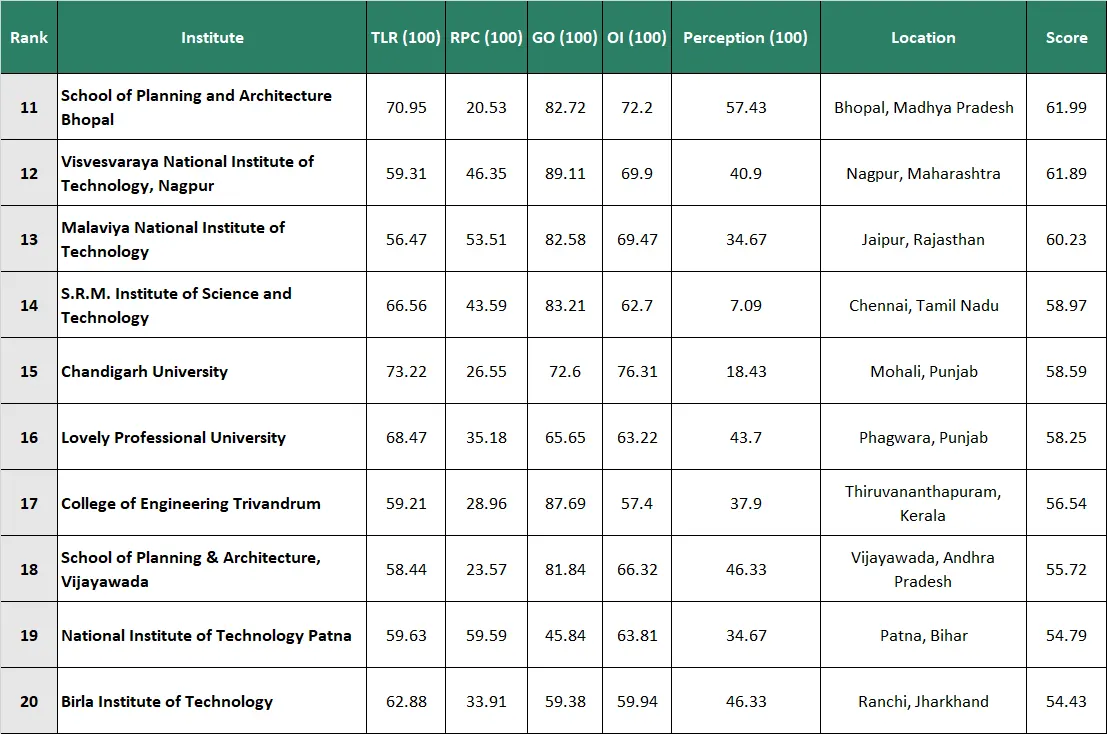Click the 7.09 perception value

pos(745,305)
